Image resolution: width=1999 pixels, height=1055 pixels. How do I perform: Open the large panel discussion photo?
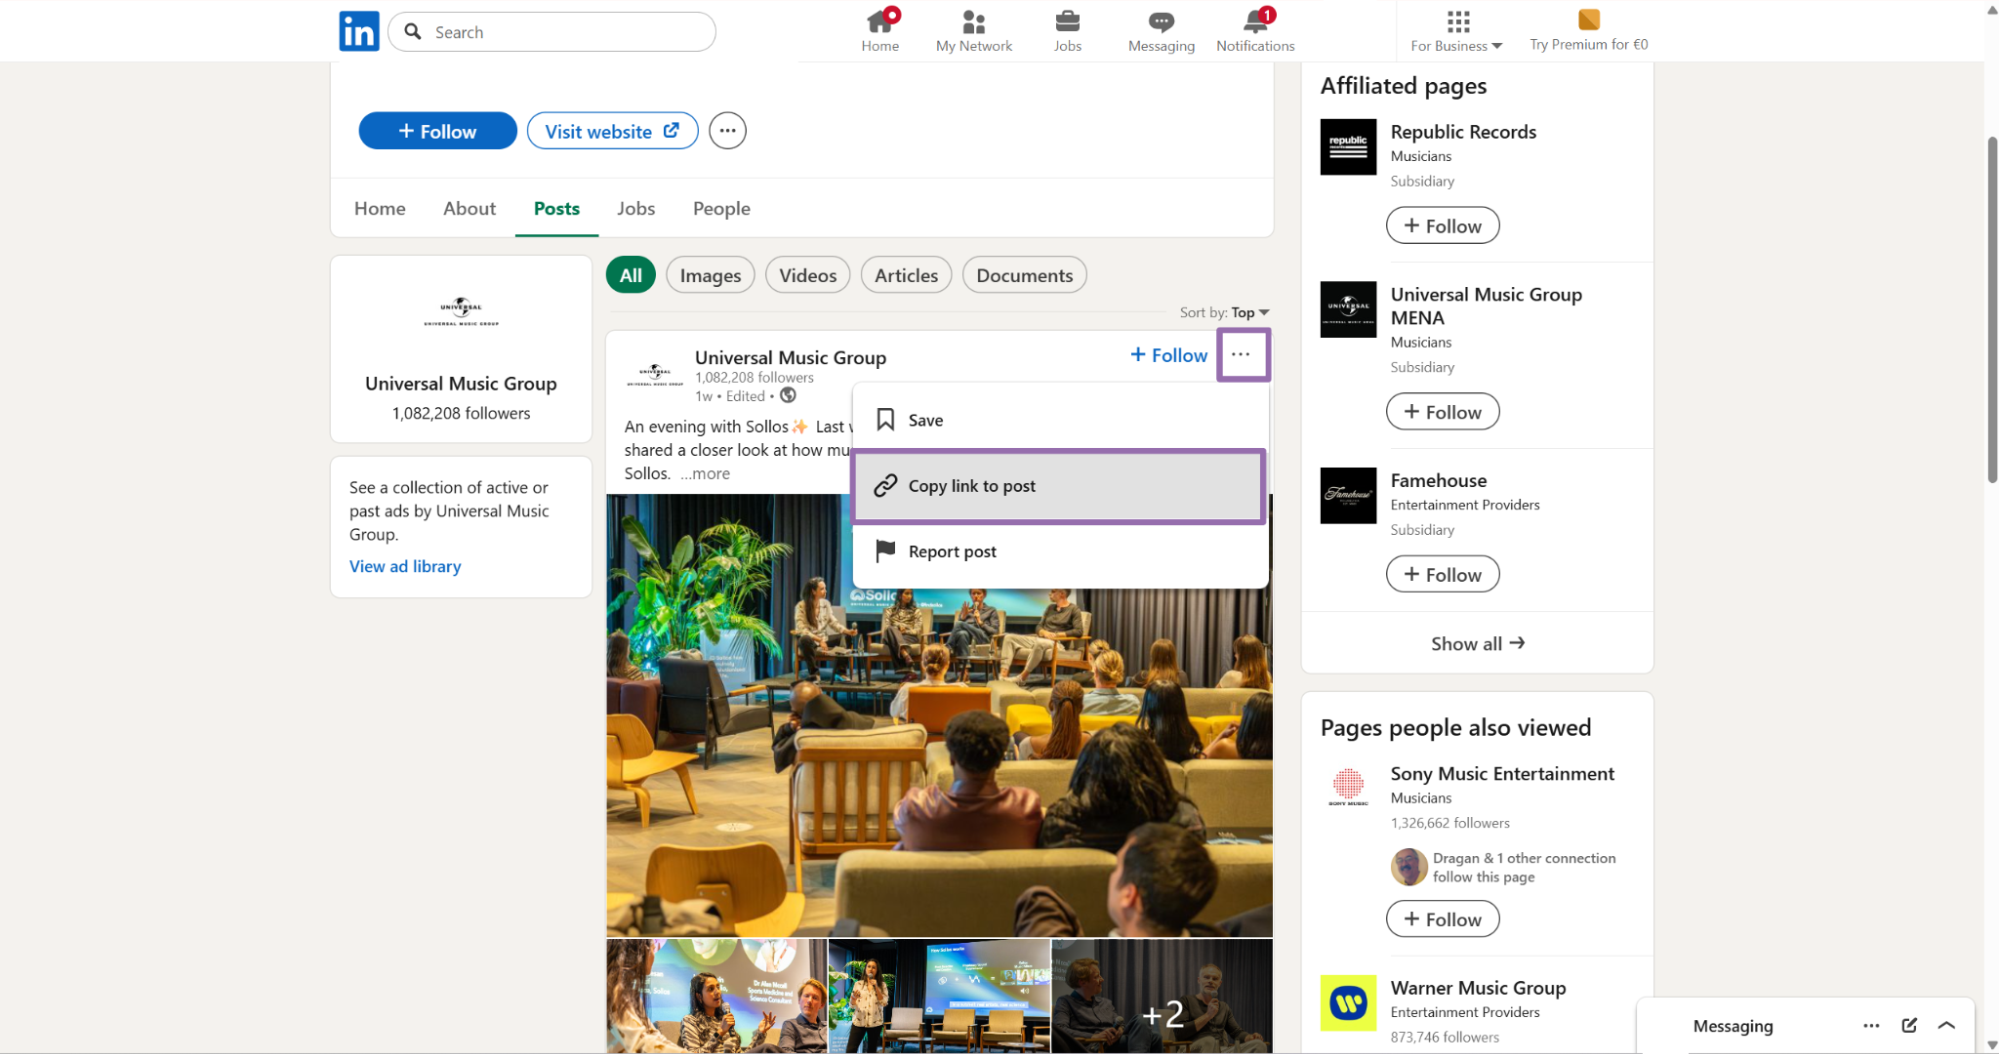[x=939, y=715]
